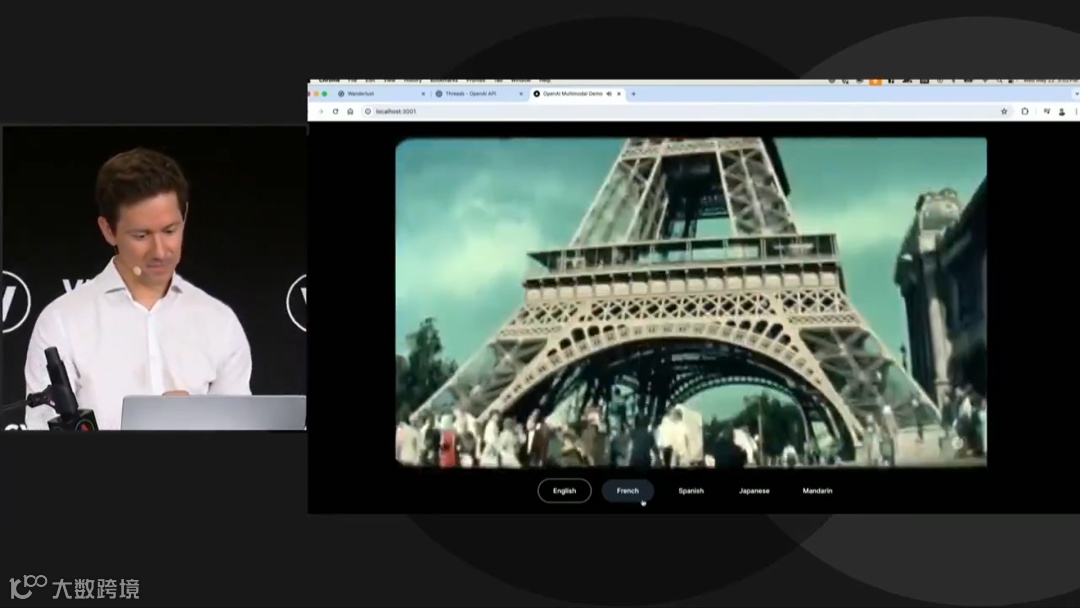Close the OpenAI Multimodal Demo tab
The image size is (1080, 608).
[x=619, y=94]
